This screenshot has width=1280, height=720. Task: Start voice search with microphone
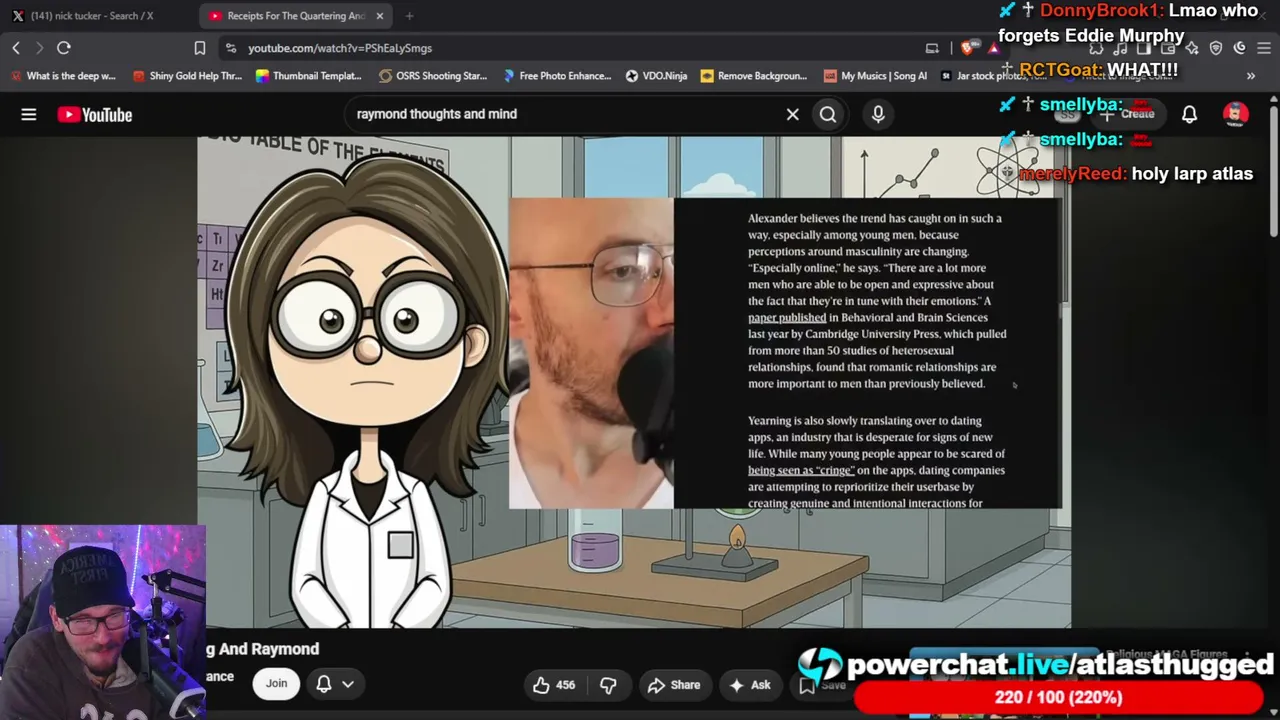click(x=878, y=114)
